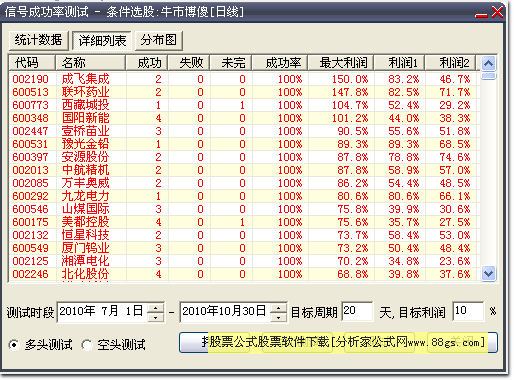Select the 豫光金铅 row
Screen dimensions: 514x380
[x=244, y=144]
